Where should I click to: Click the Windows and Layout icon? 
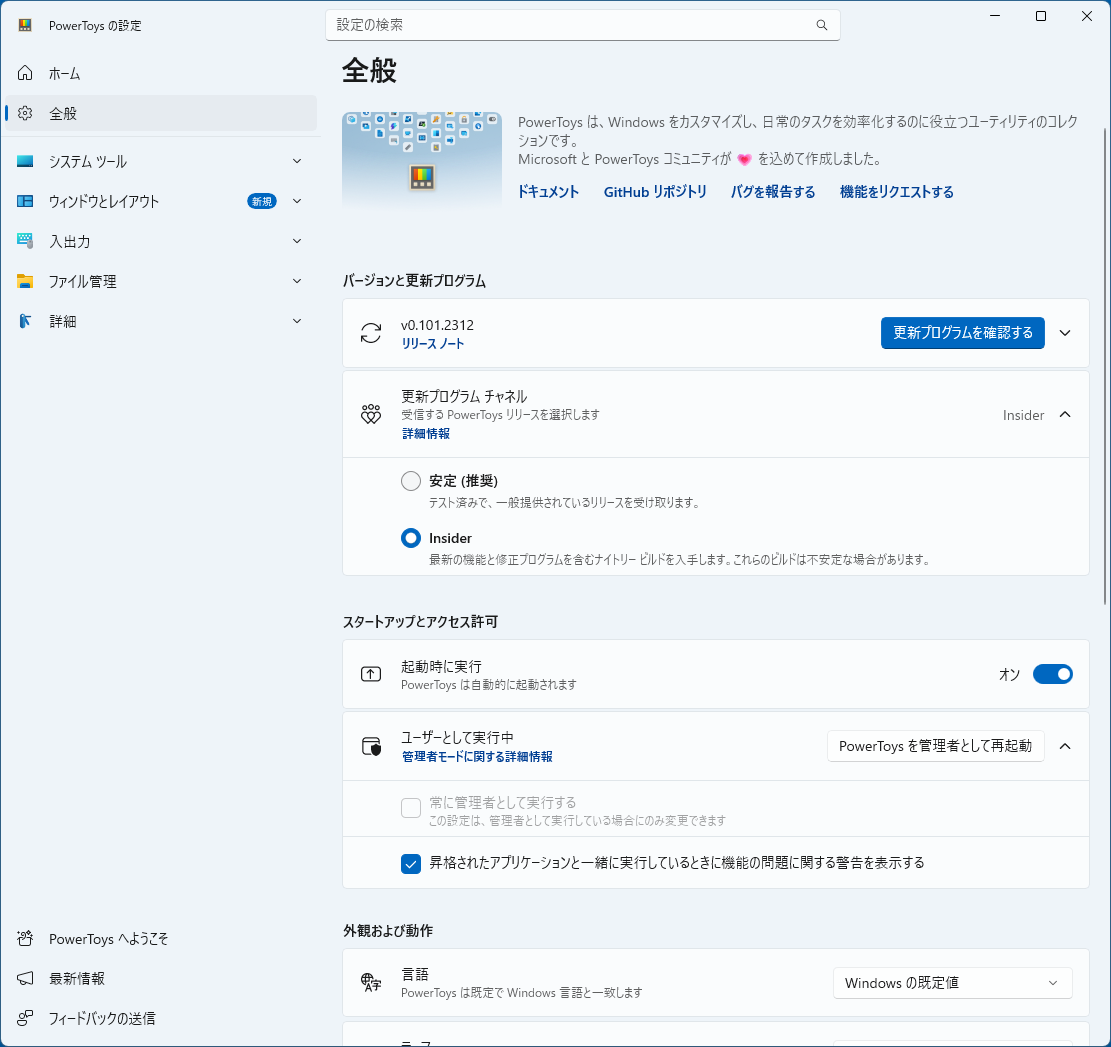(25, 201)
